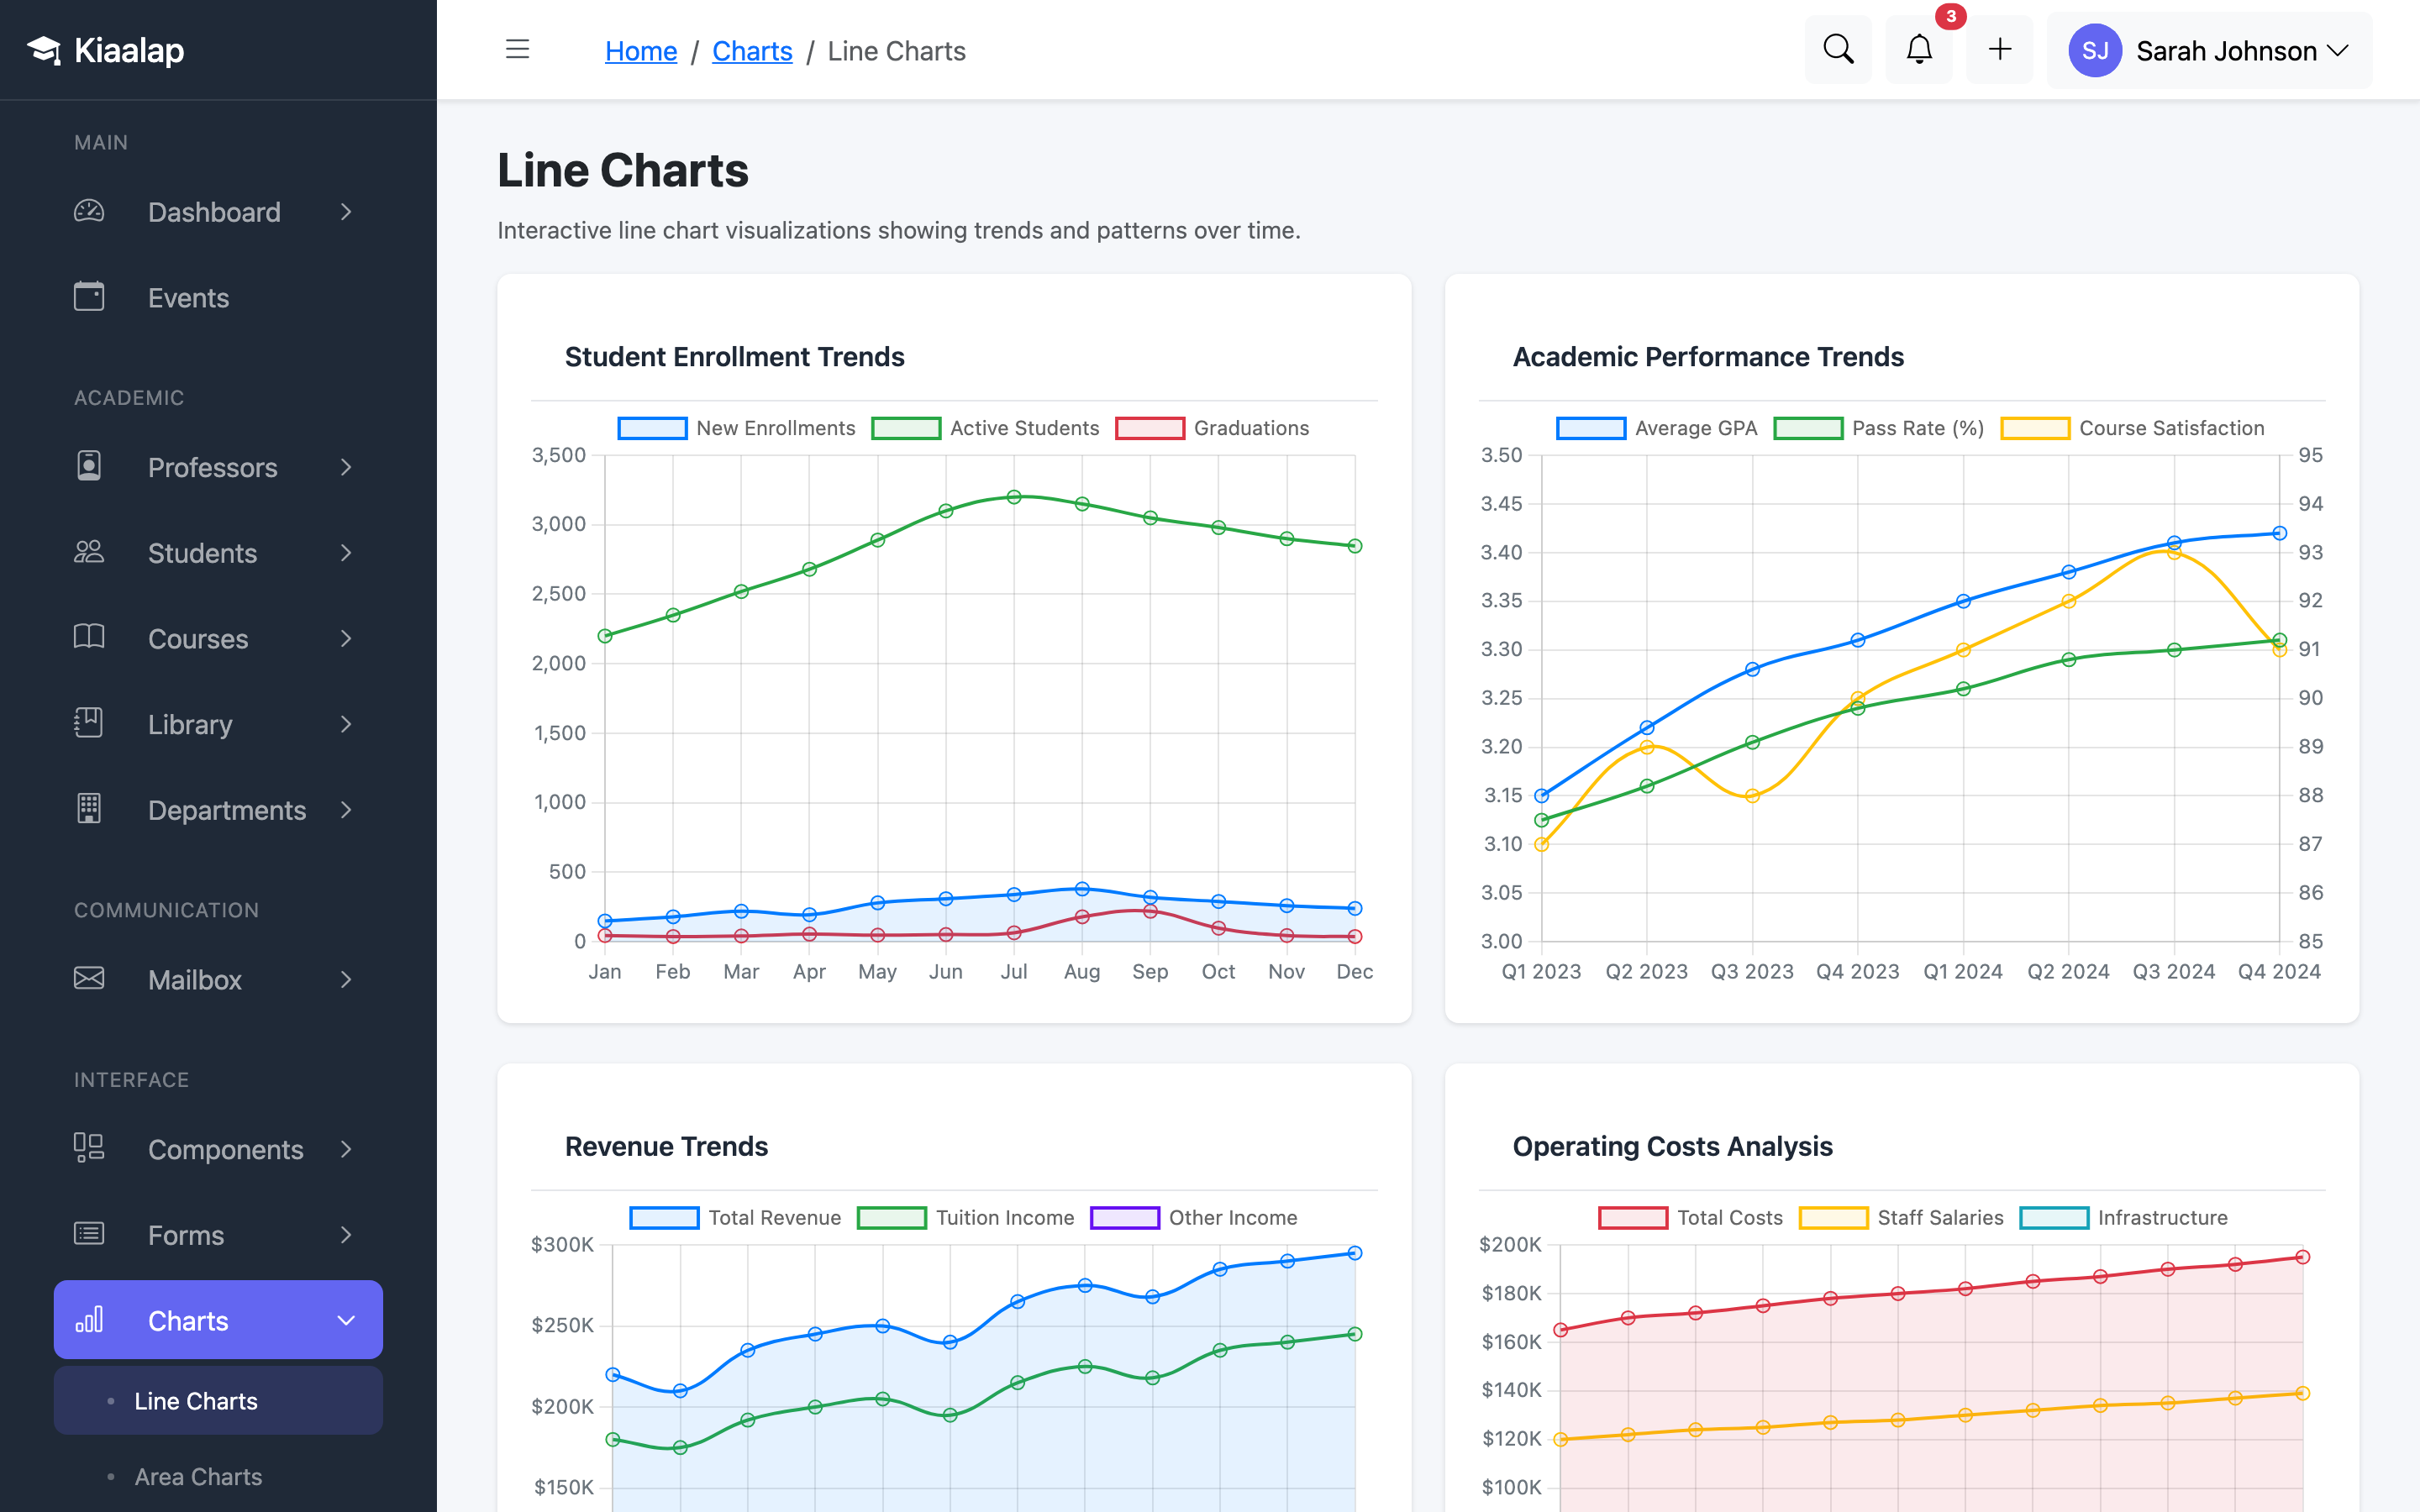This screenshot has height=1512, width=2420.
Task: Open the Mailbox menu item
Action: [x=218, y=979]
